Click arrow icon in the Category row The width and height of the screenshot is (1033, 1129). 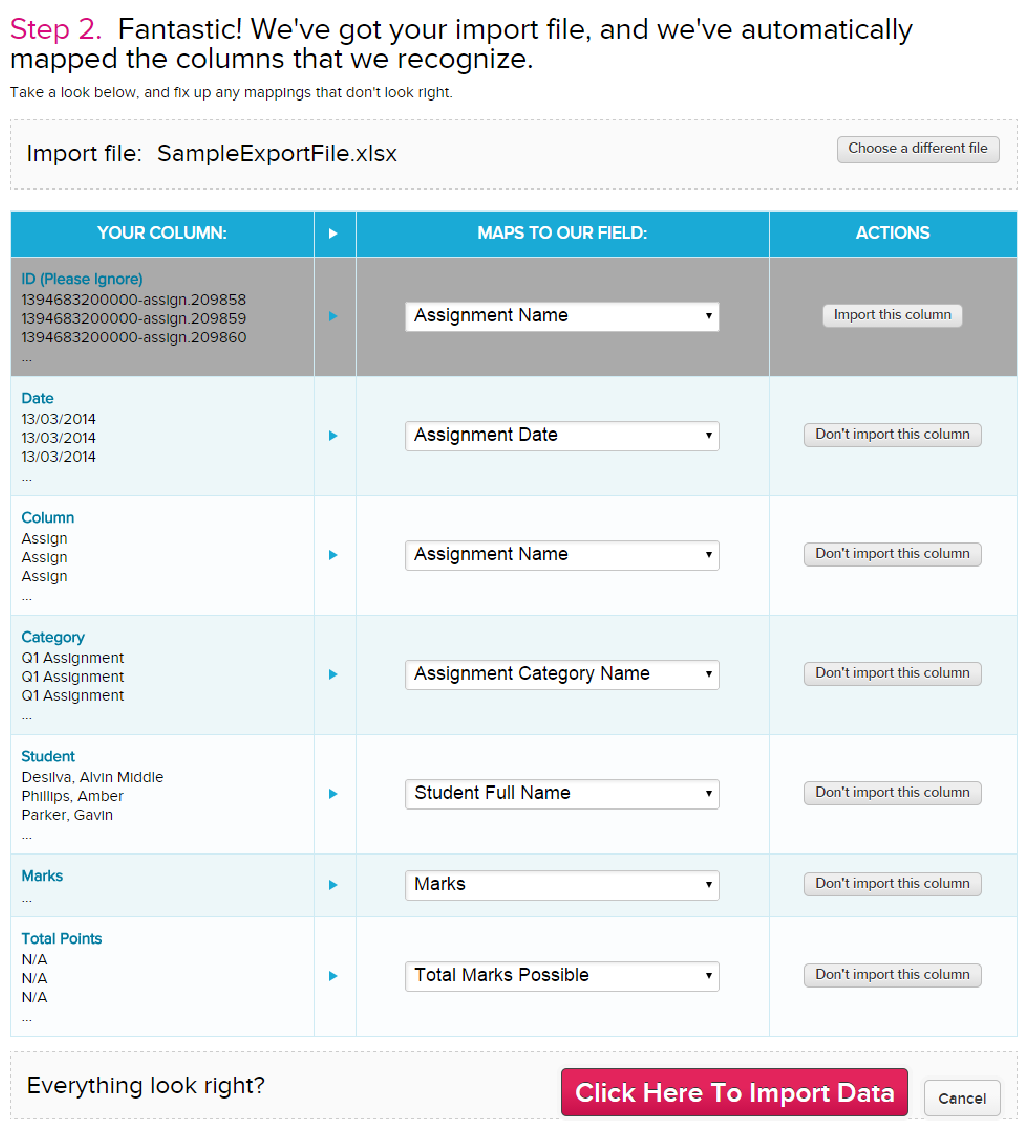[334, 675]
